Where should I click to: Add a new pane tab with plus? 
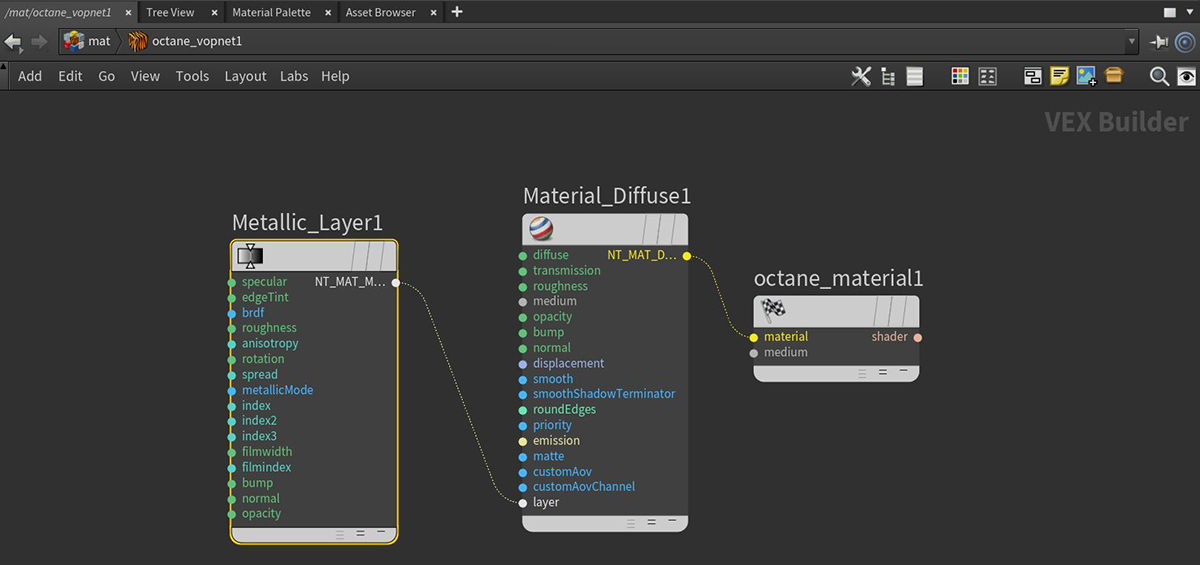[x=457, y=12]
